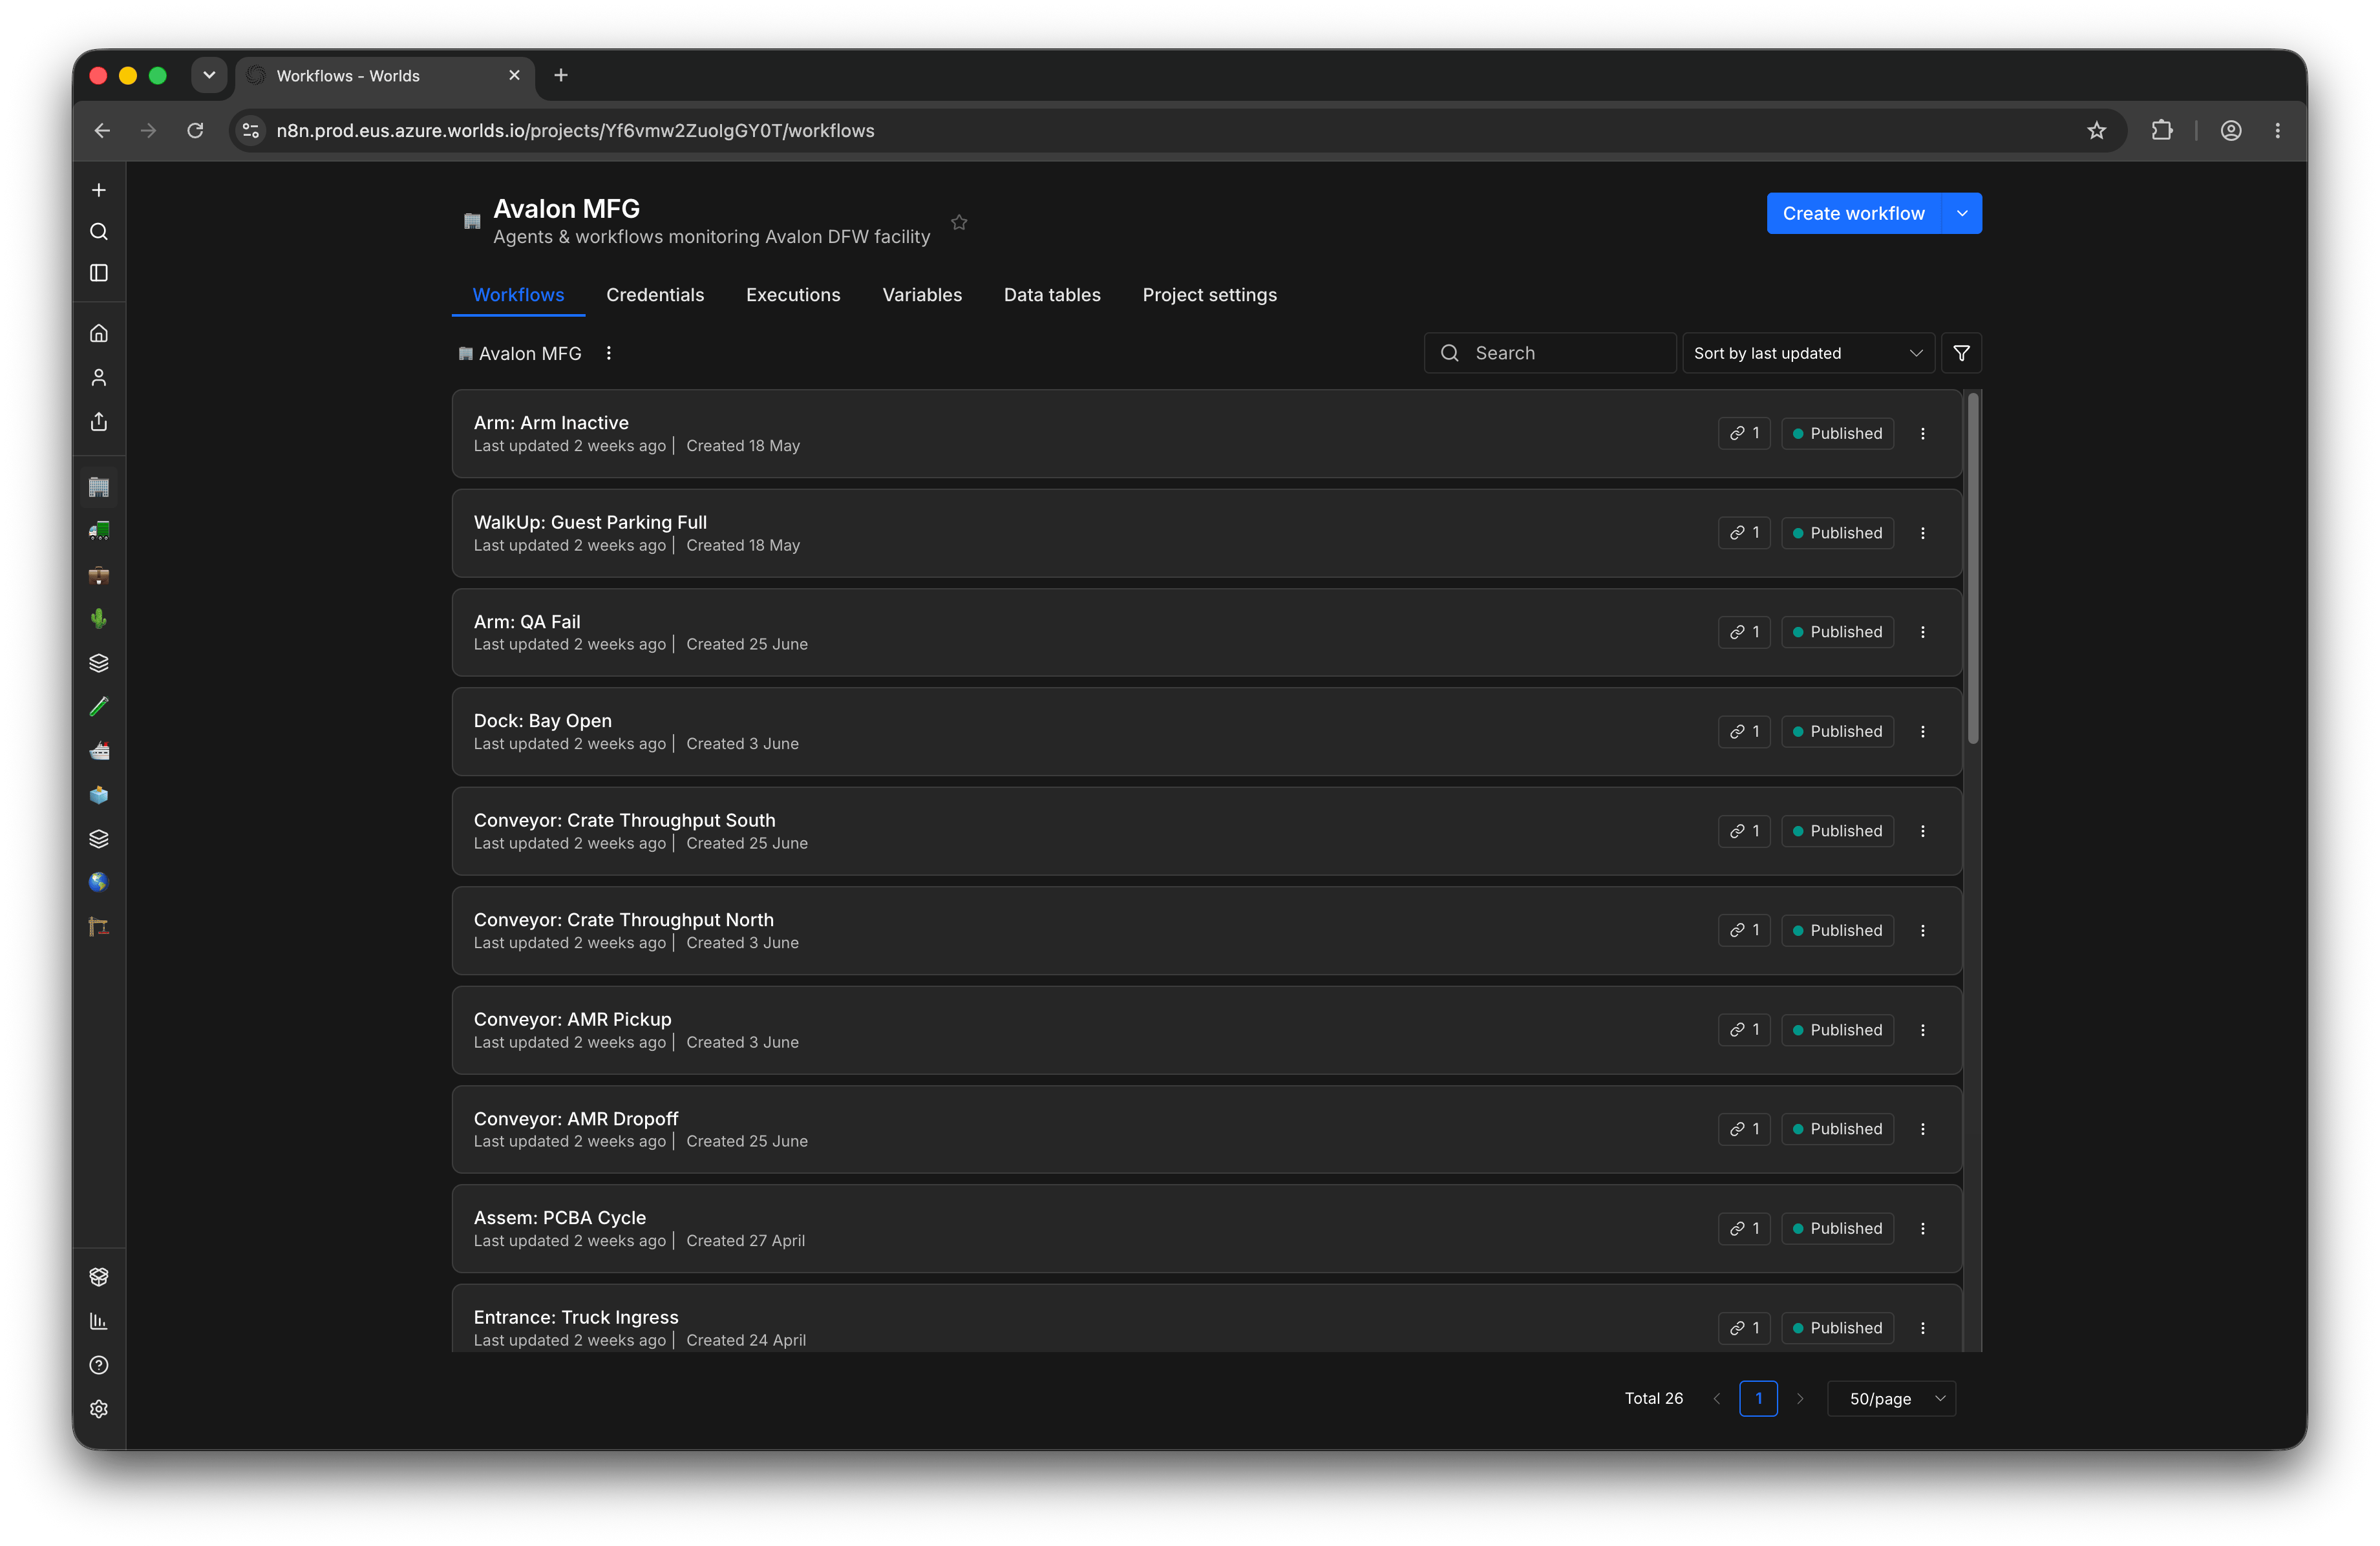Switch to the Credentials tab

pyautogui.click(x=655, y=295)
